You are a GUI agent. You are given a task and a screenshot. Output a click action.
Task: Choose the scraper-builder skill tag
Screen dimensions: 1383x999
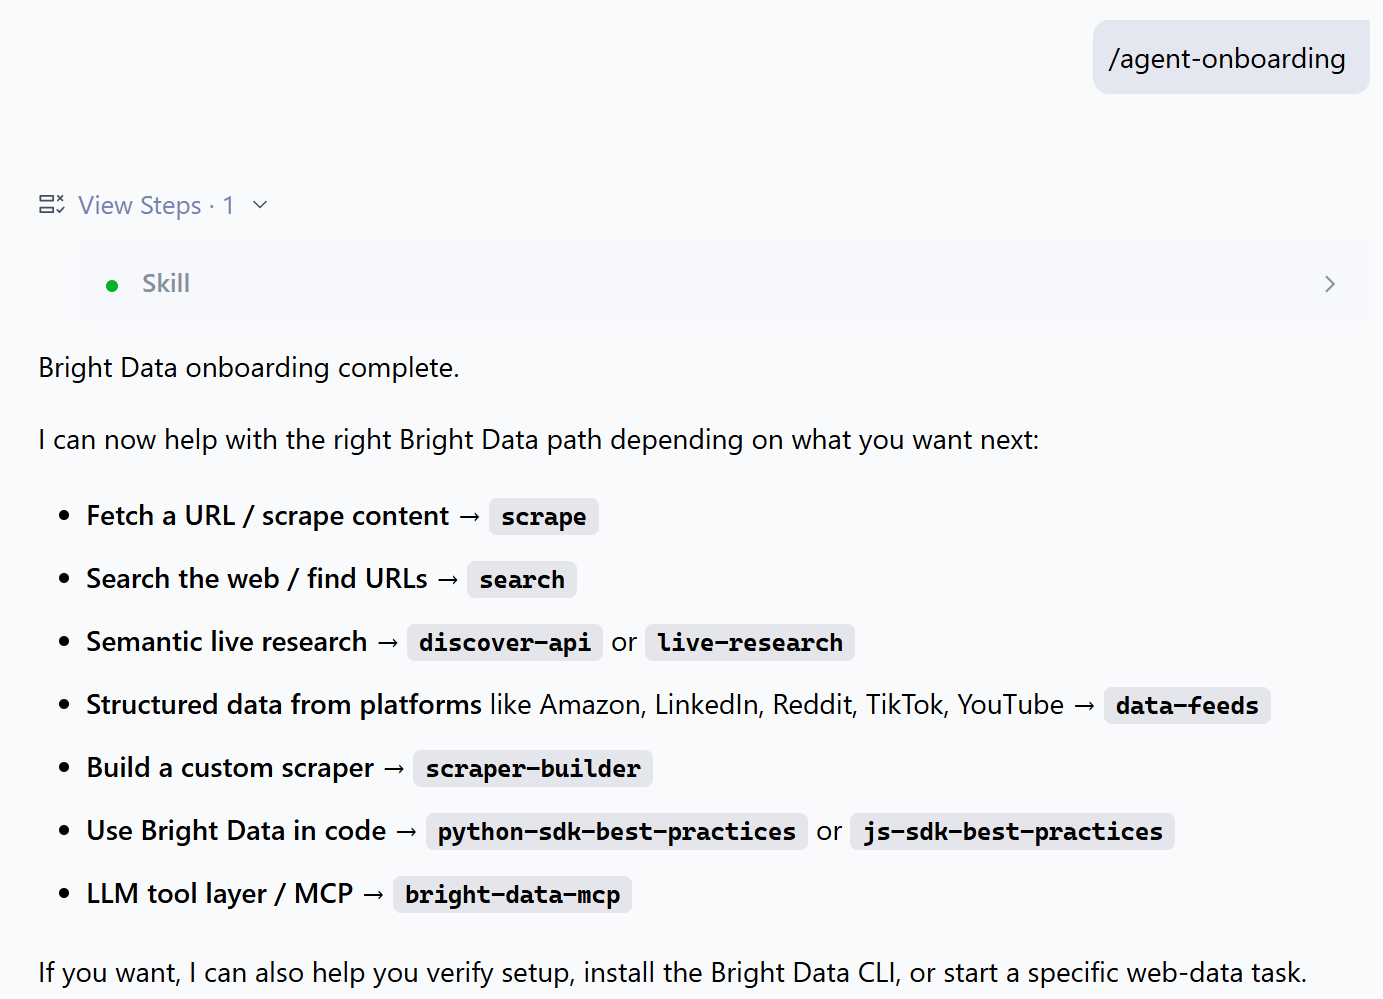(533, 769)
